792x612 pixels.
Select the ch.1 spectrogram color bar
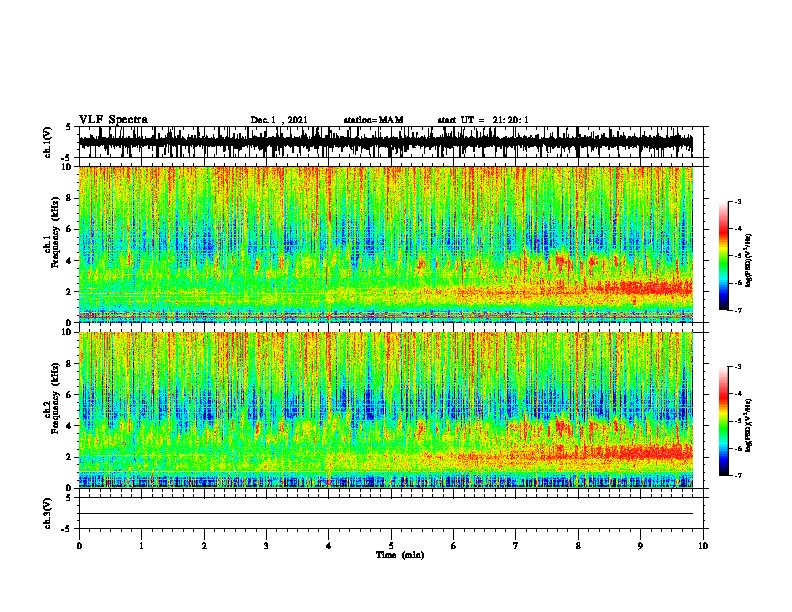723,256
